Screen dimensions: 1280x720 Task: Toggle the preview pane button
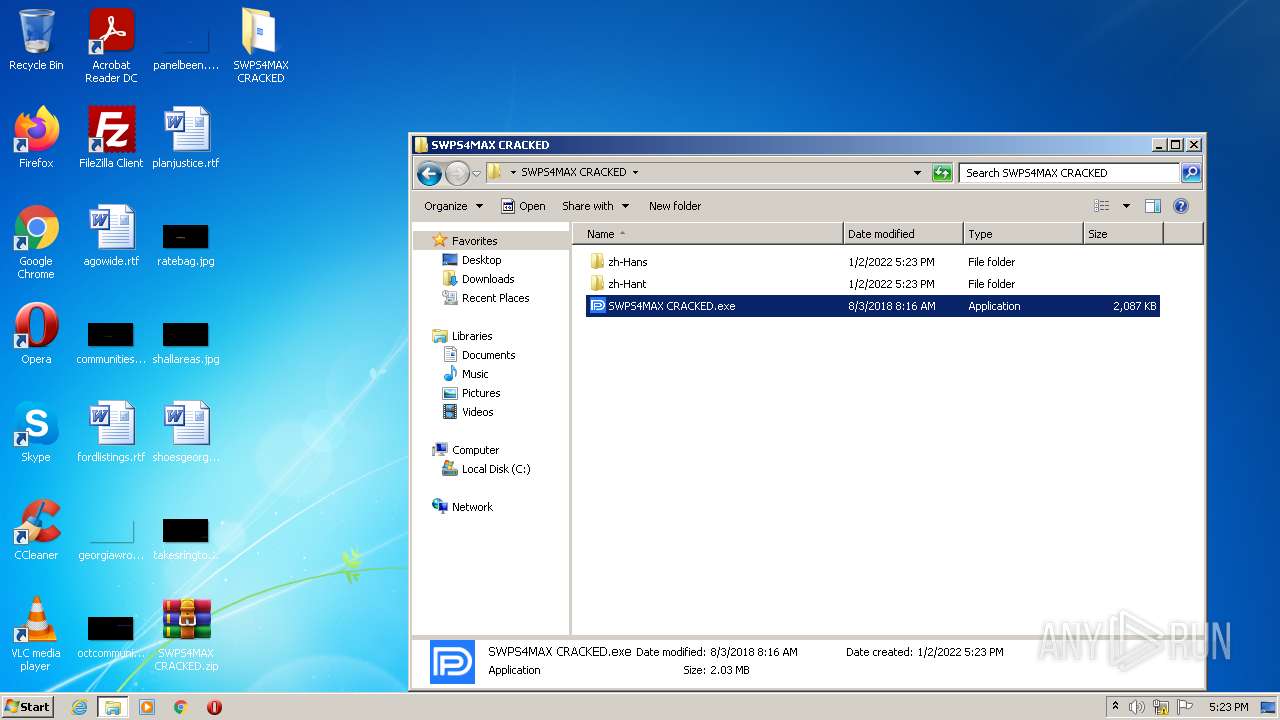click(x=1152, y=206)
